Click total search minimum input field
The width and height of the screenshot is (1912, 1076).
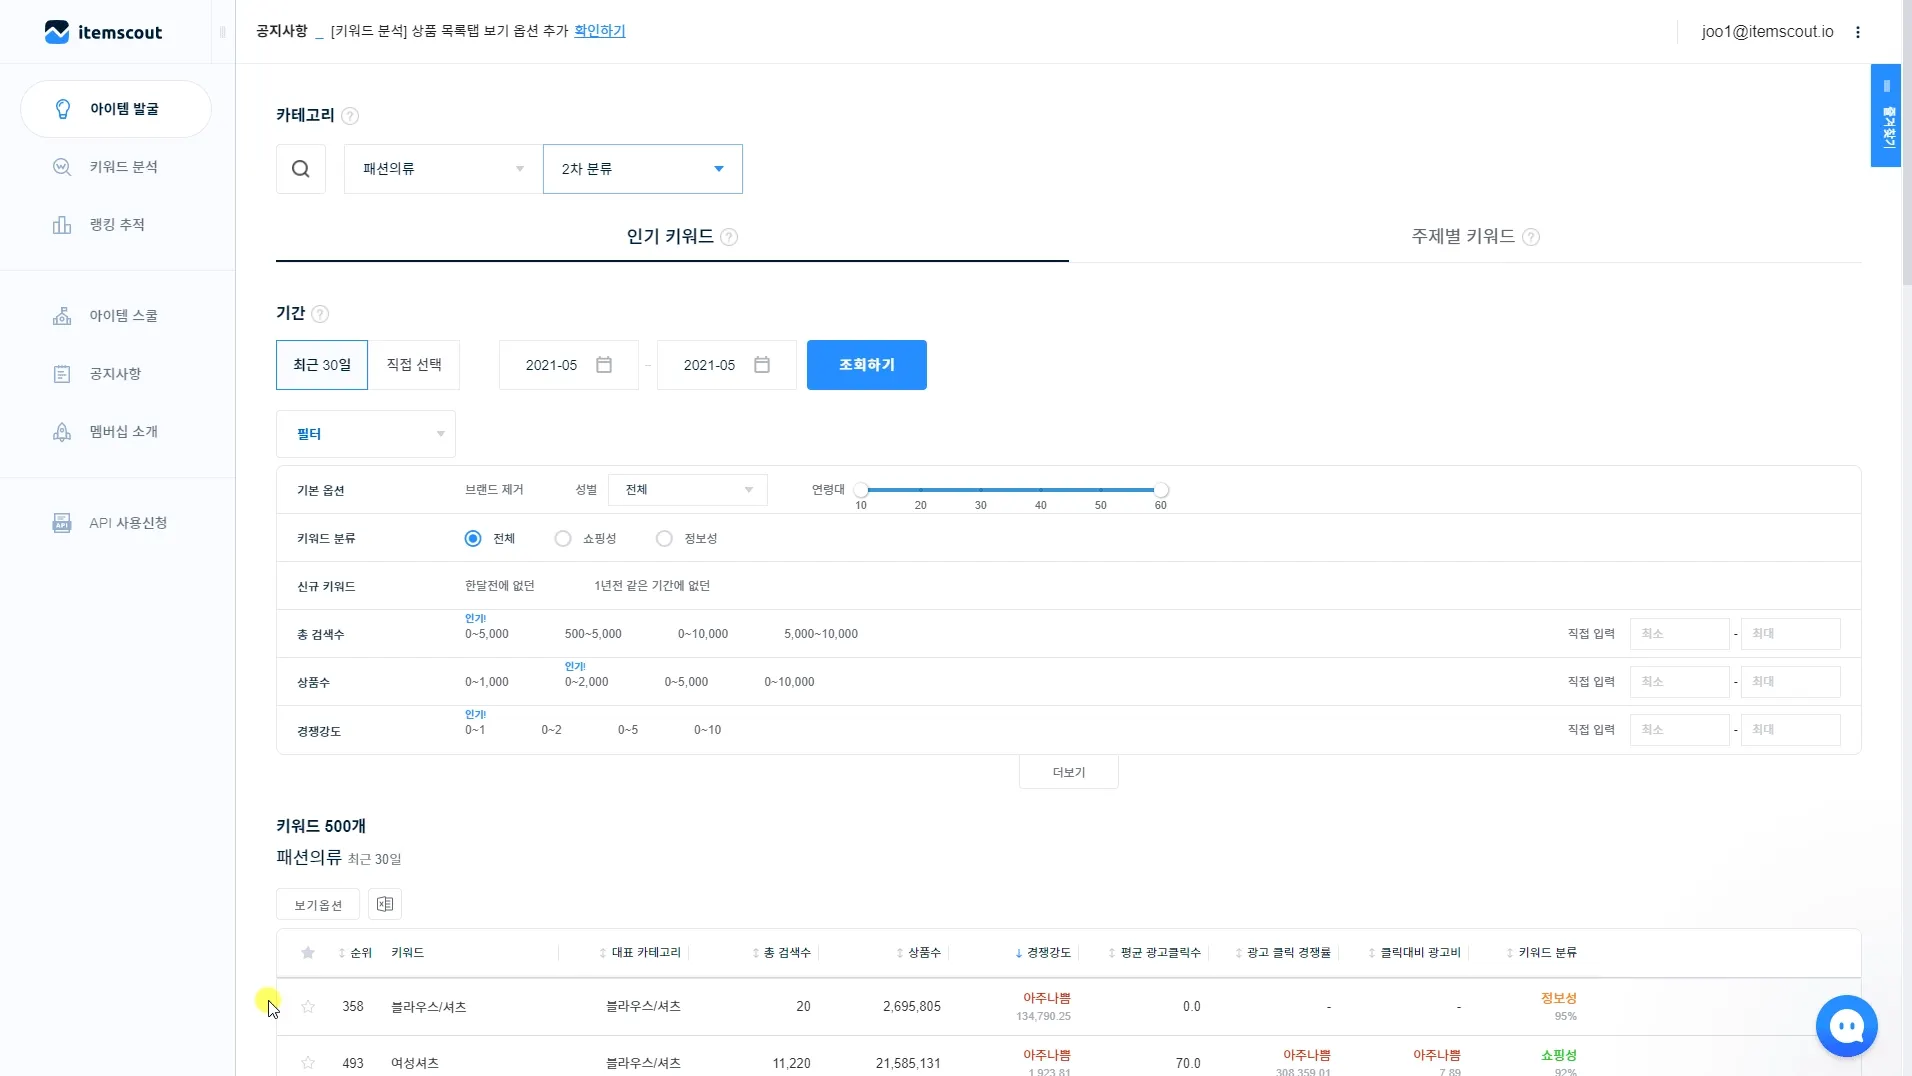[x=1680, y=634]
